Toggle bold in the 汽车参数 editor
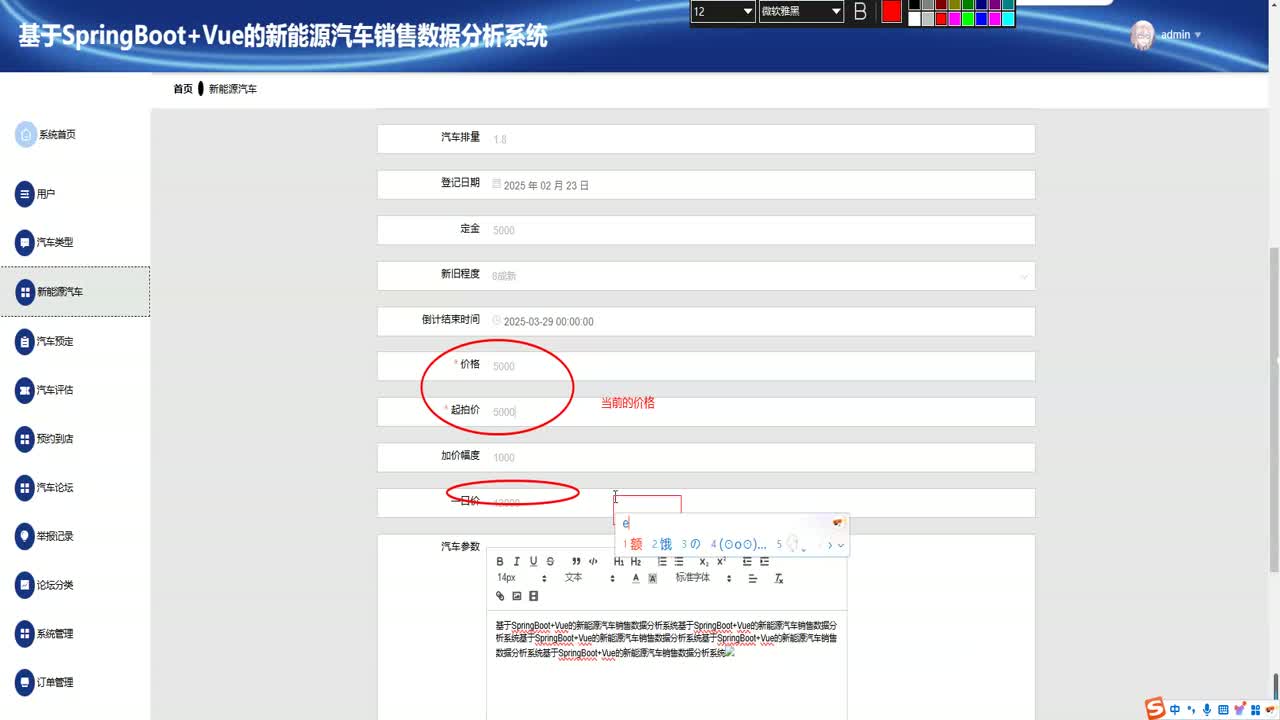This screenshot has height=720, width=1280. (500, 562)
